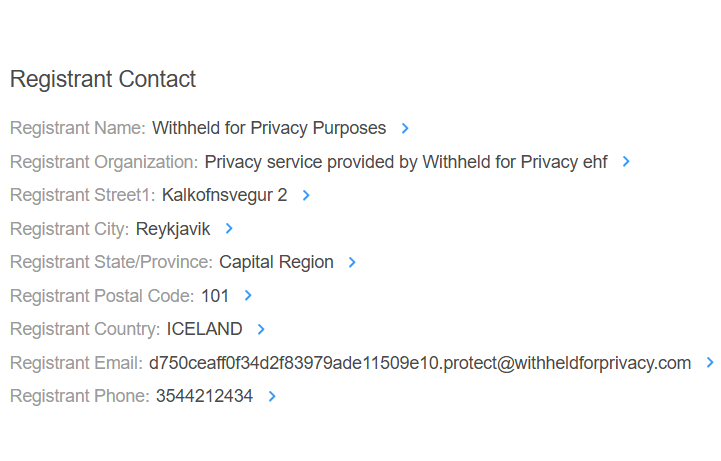Viewport: 721px width, 461px height.
Task: Click the Privacy service provided by organization text
Action: tap(406, 162)
